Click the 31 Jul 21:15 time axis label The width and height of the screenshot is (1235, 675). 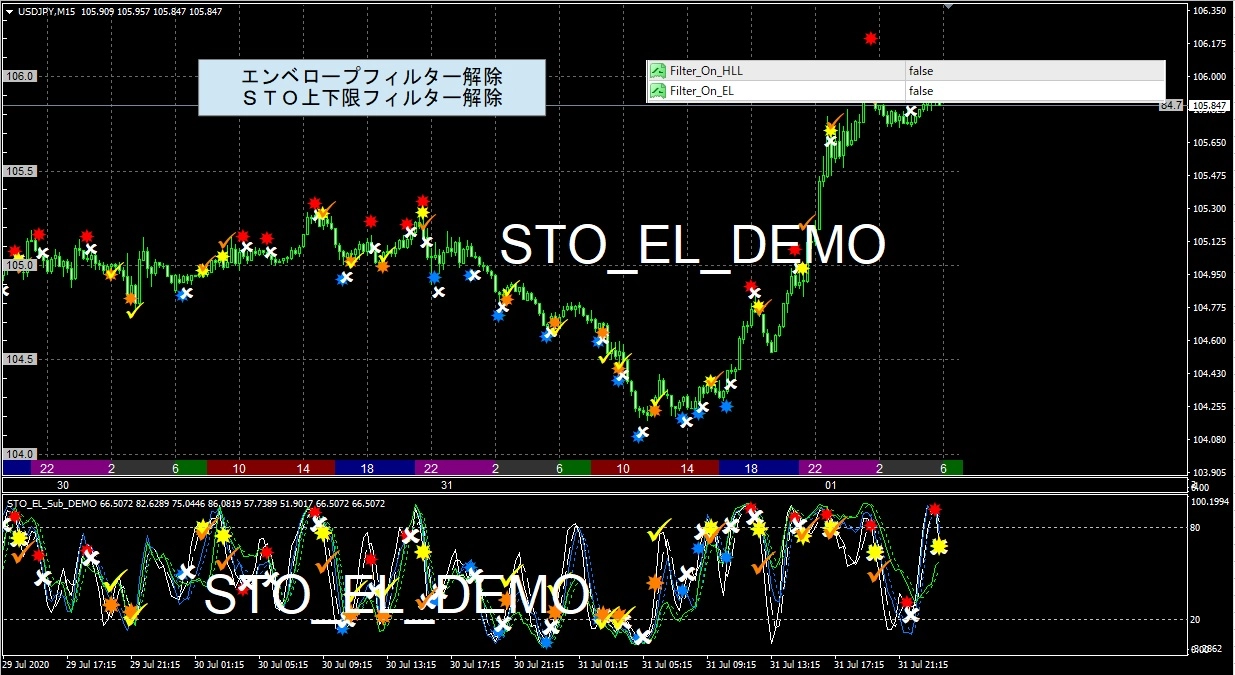click(x=923, y=664)
